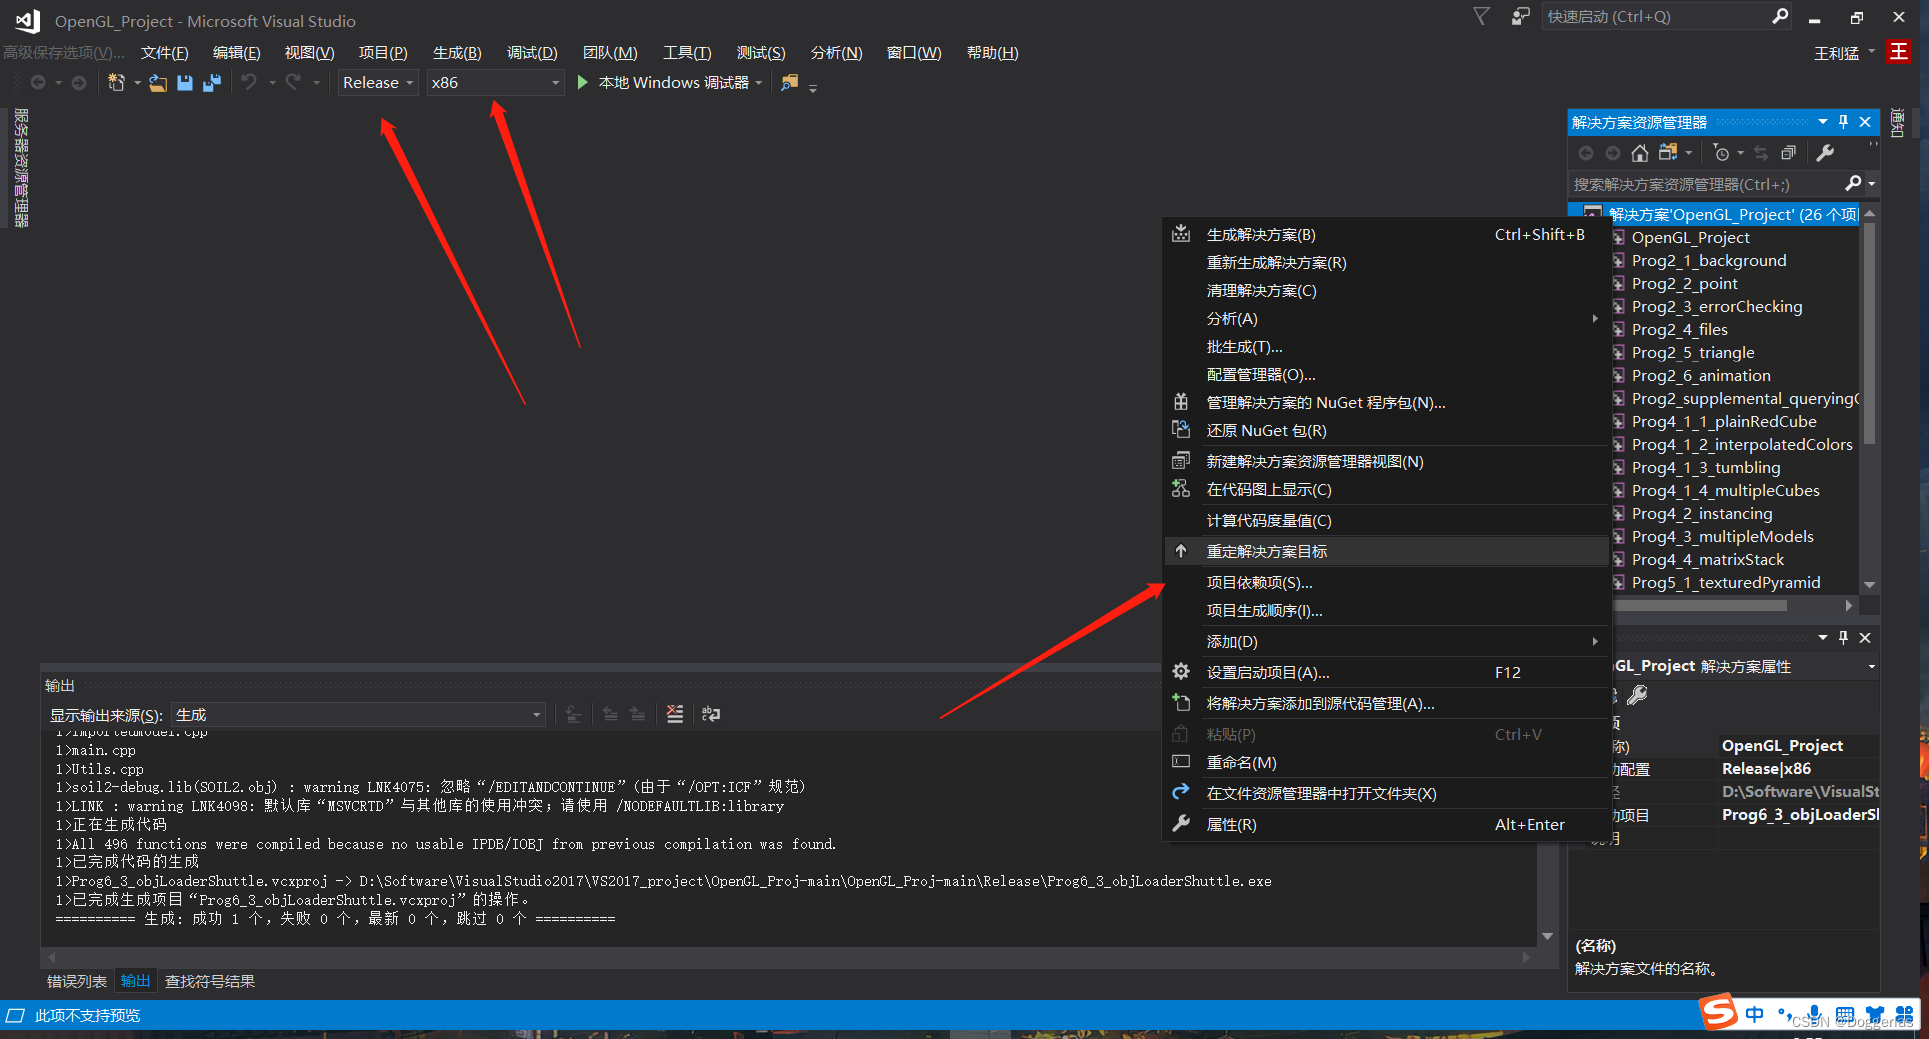Choose 属性(R) in context menu
This screenshot has height=1039, width=1929.
pos(1385,824)
